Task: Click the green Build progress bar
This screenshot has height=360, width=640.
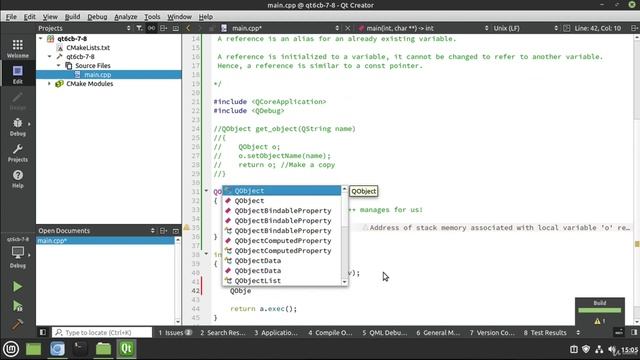Action: [x=600, y=310]
